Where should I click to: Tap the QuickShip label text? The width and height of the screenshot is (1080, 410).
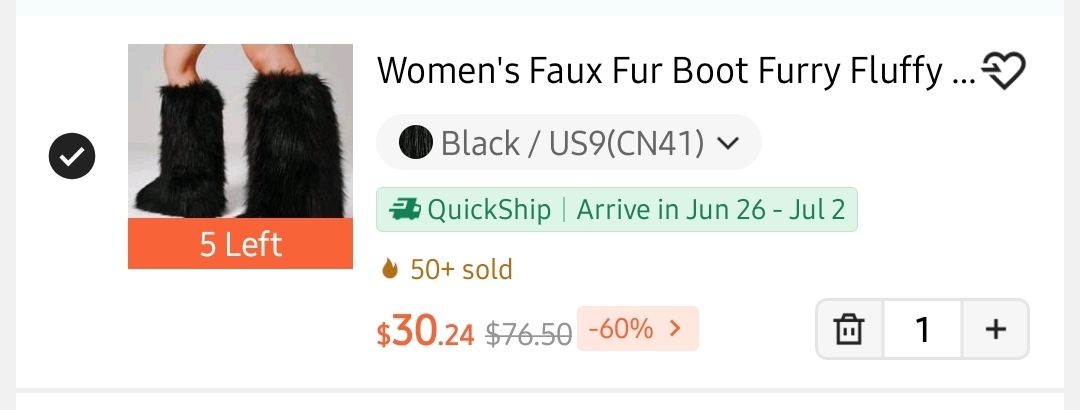pos(489,210)
